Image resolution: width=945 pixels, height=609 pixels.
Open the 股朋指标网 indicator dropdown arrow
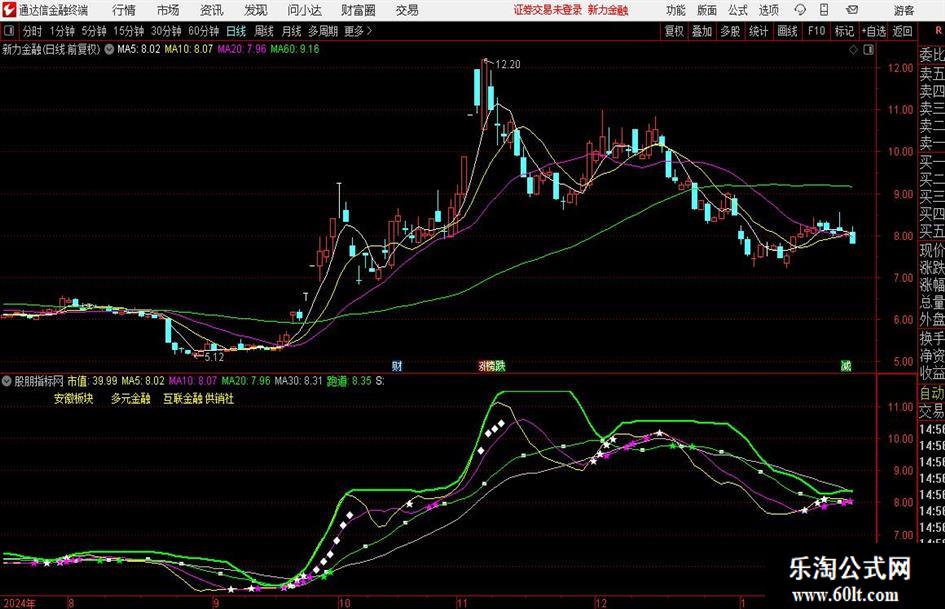(7, 381)
